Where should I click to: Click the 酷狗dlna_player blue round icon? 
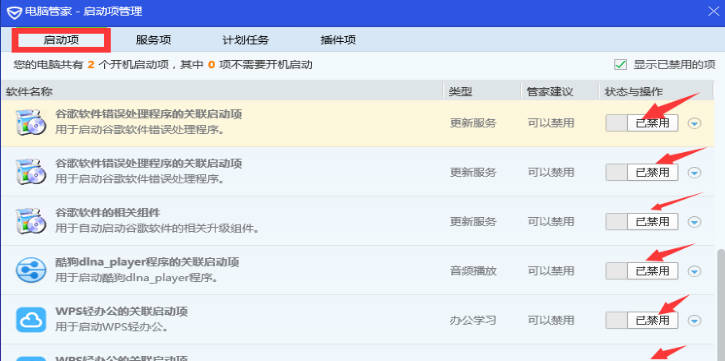[x=31, y=270]
